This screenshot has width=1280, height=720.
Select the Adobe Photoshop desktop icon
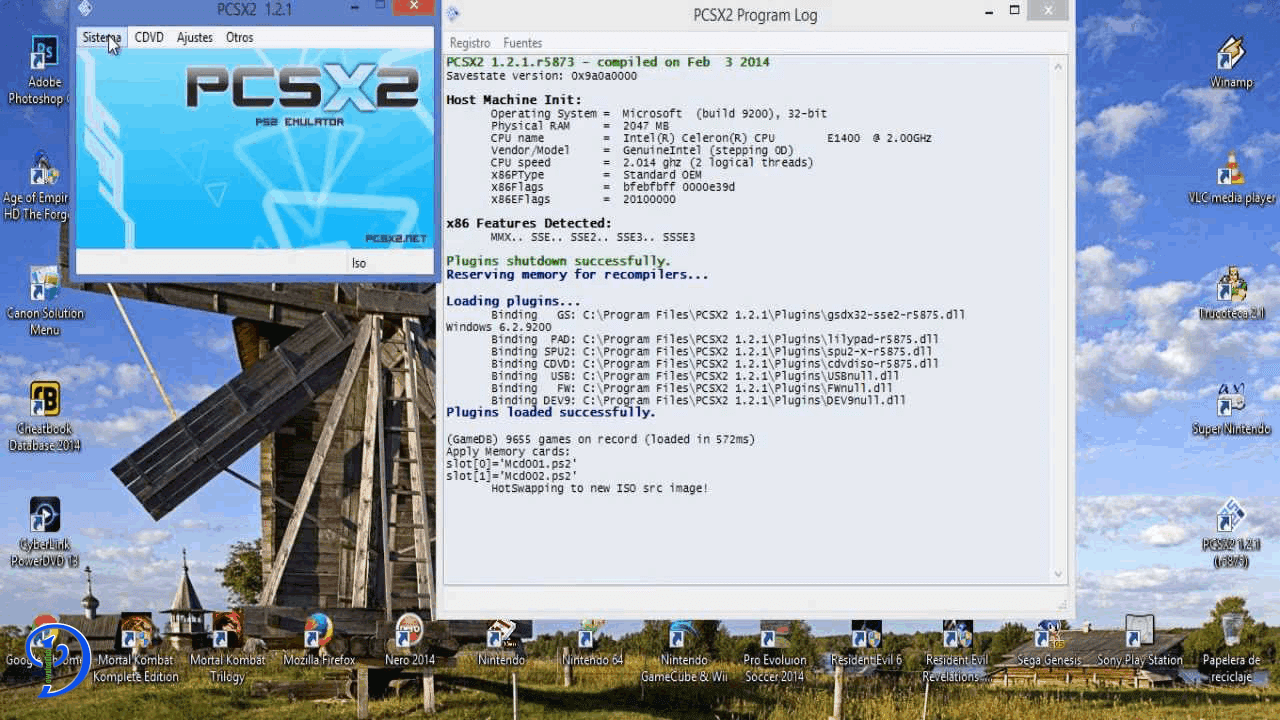43,70
